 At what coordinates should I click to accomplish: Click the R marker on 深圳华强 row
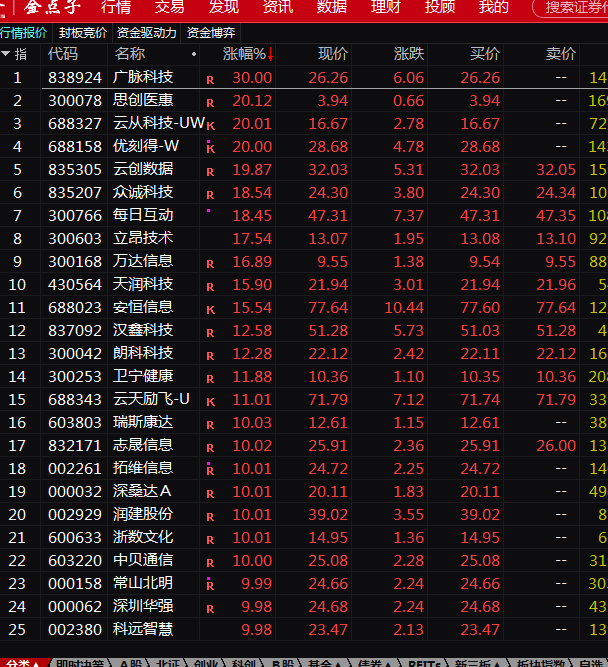pyautogui.click(x=210, y=608)
